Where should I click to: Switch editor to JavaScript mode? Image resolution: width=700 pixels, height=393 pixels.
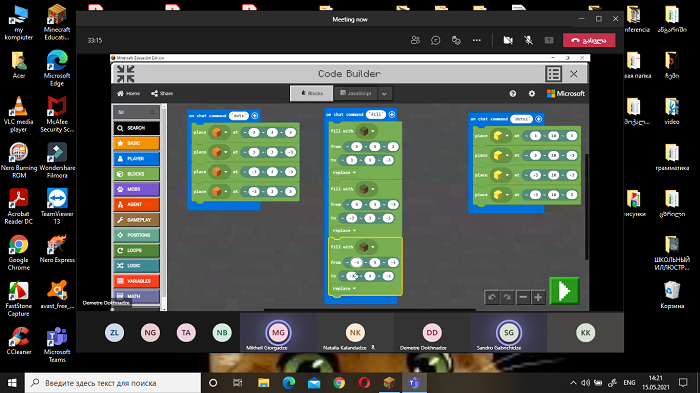pos(355,93)
